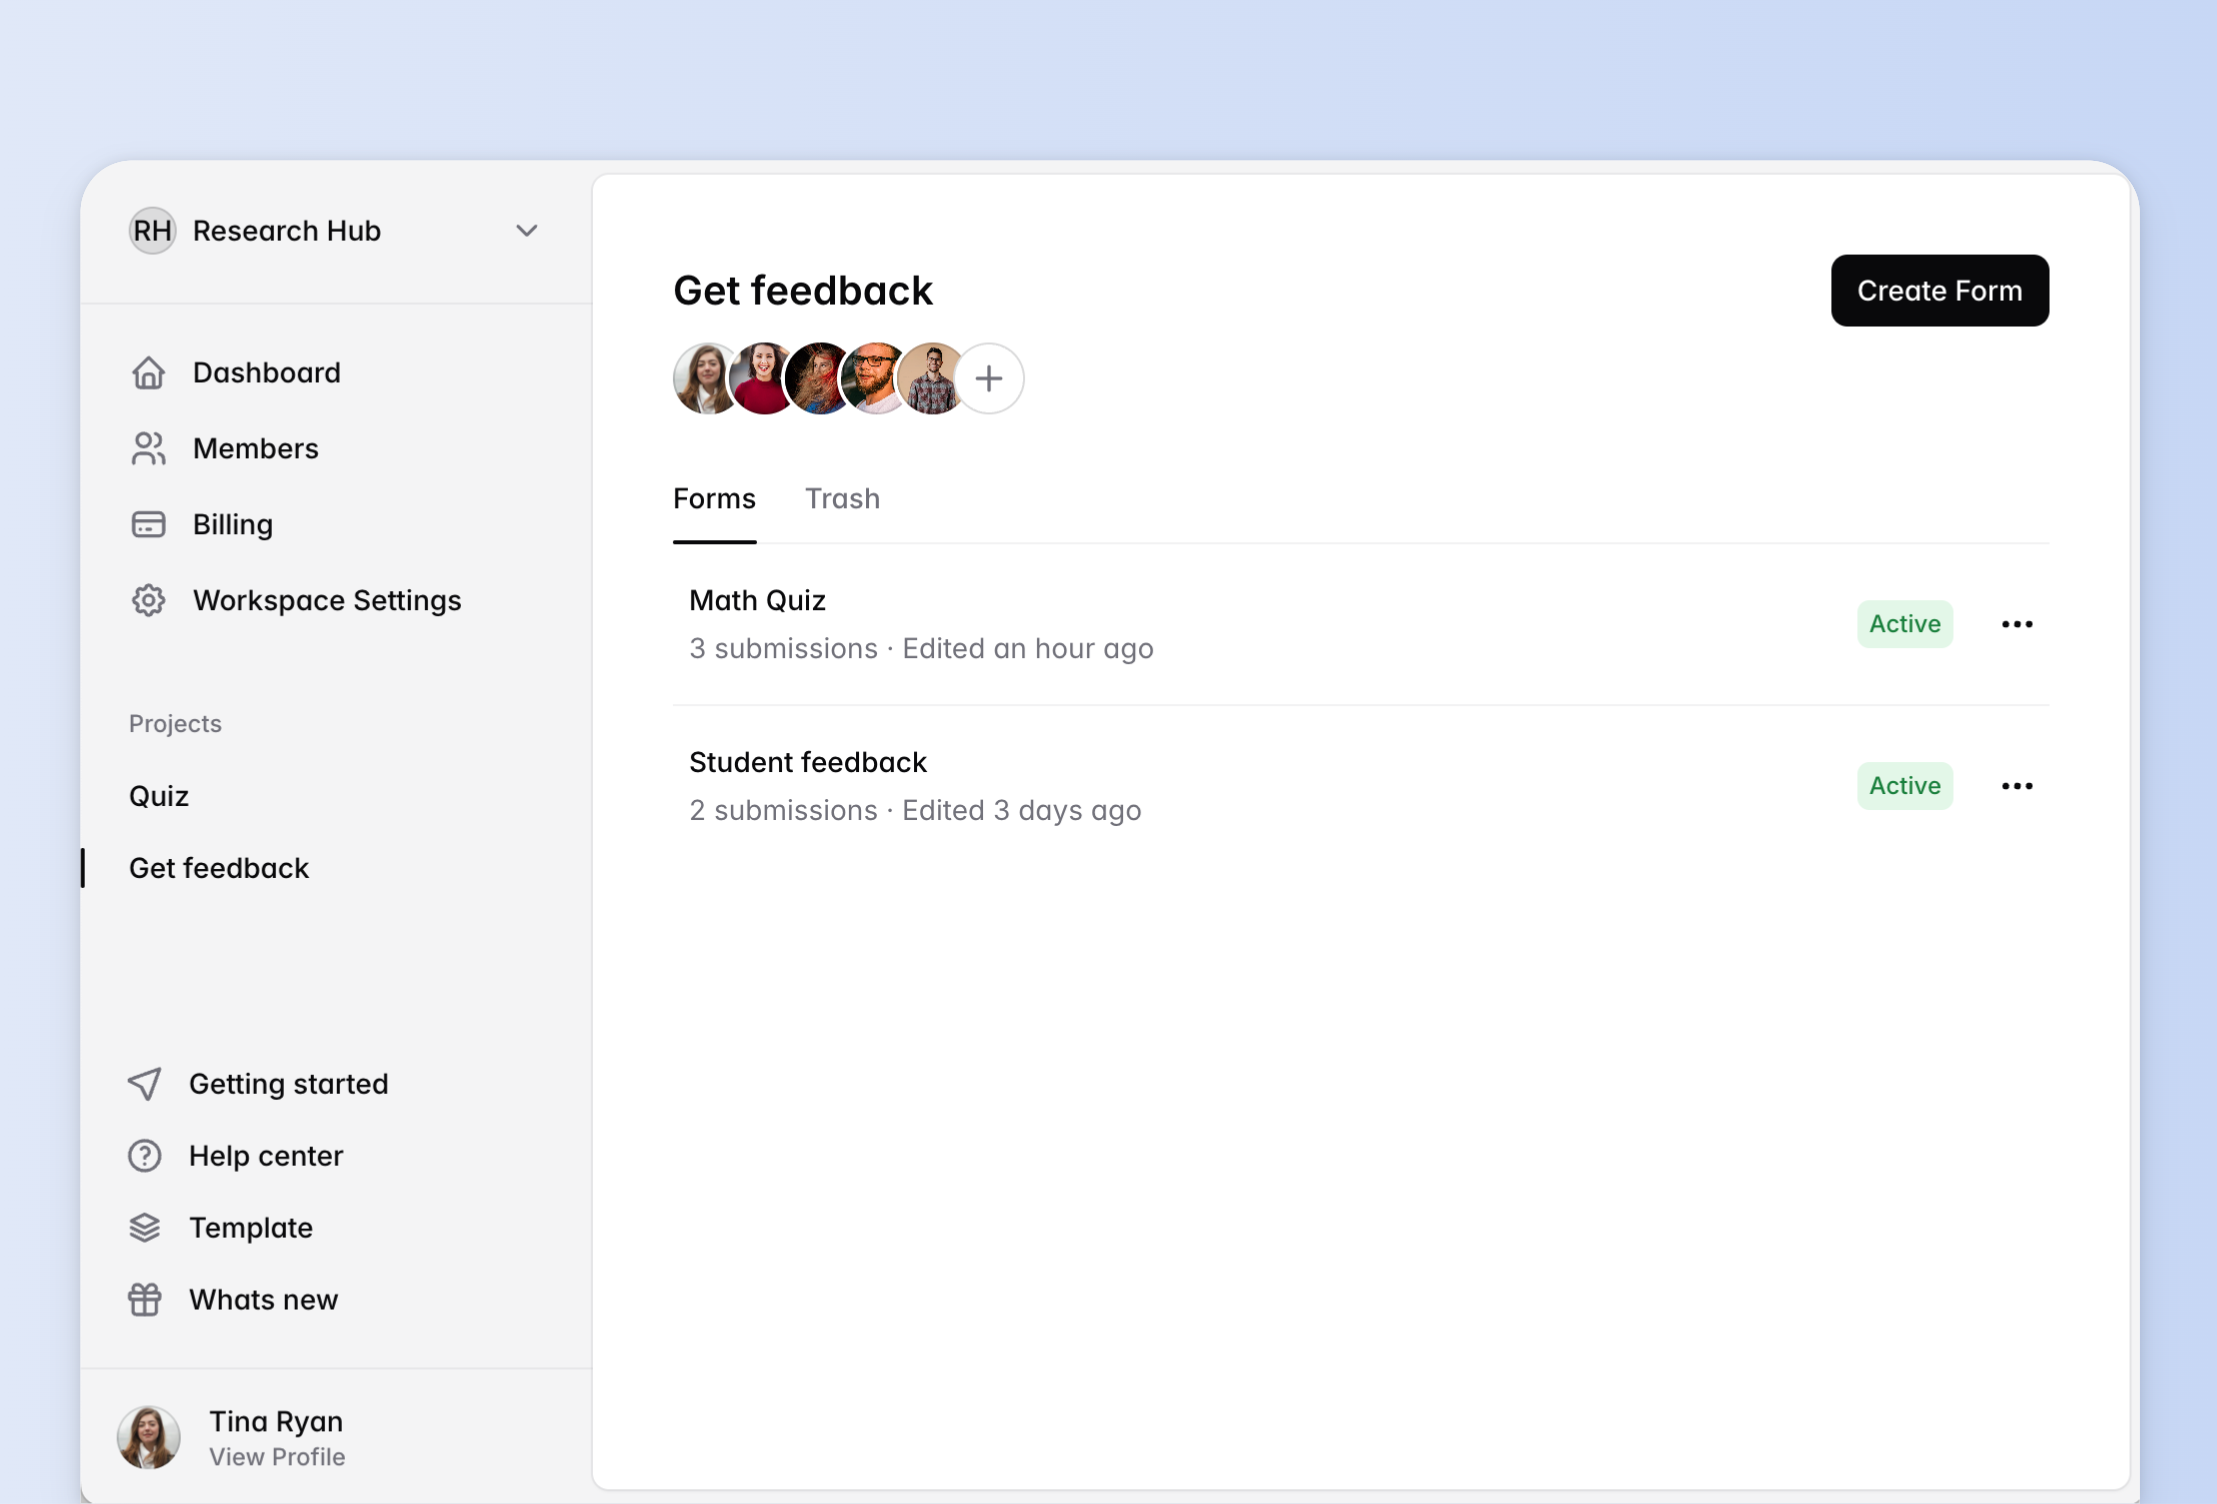Toggle Student feedback Active status badge
2217x1504 pixels.
pos(1903,786)
